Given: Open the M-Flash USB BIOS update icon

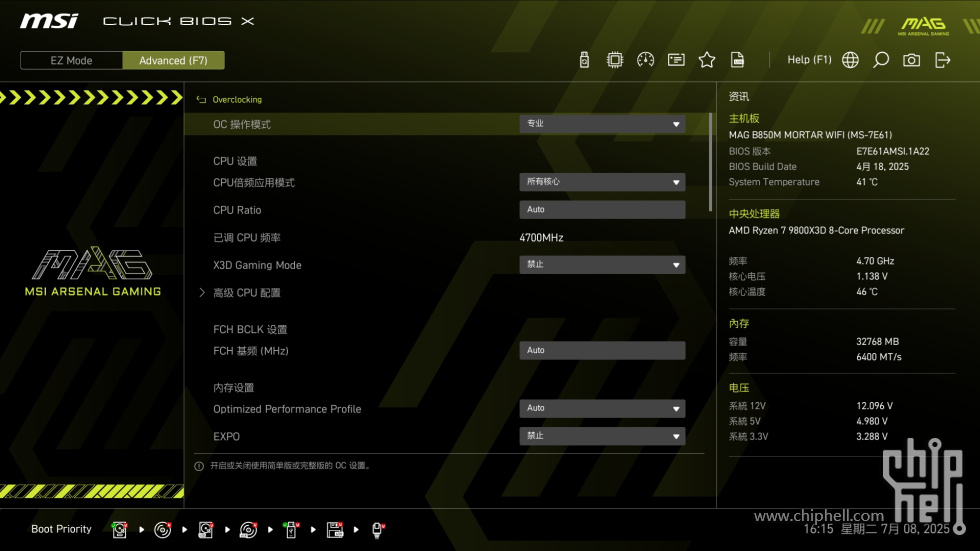Looking at the screenshot, I should point(584,60).
